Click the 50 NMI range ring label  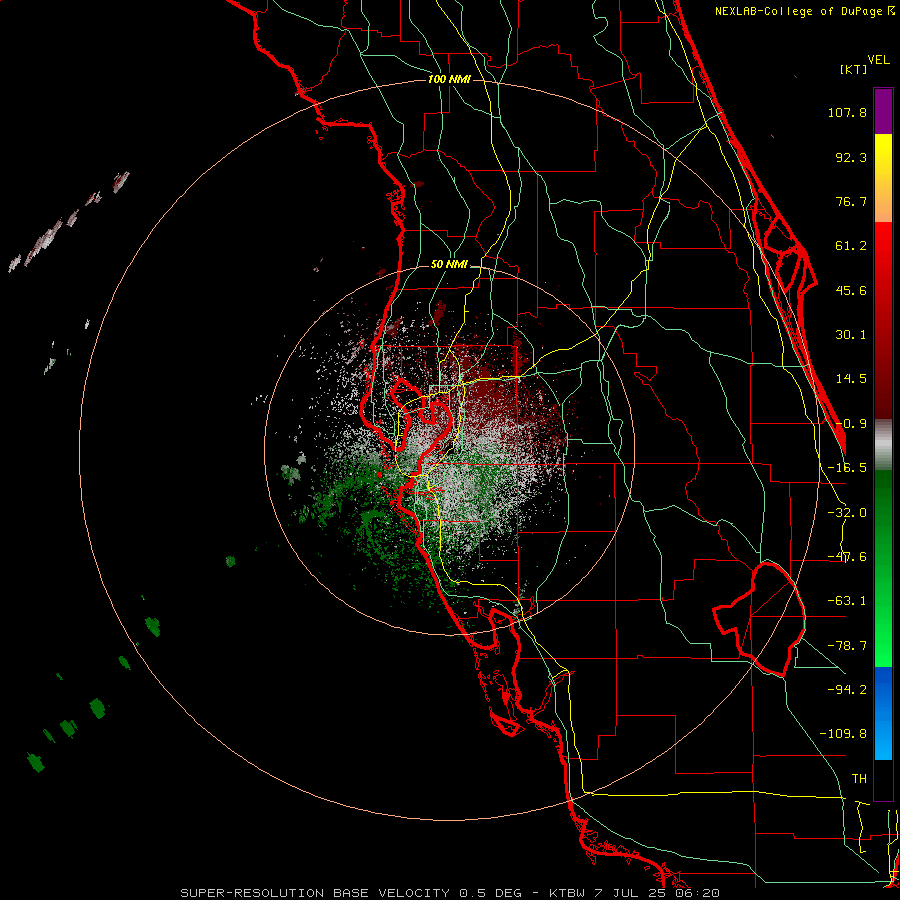click(x=449, y=265)
